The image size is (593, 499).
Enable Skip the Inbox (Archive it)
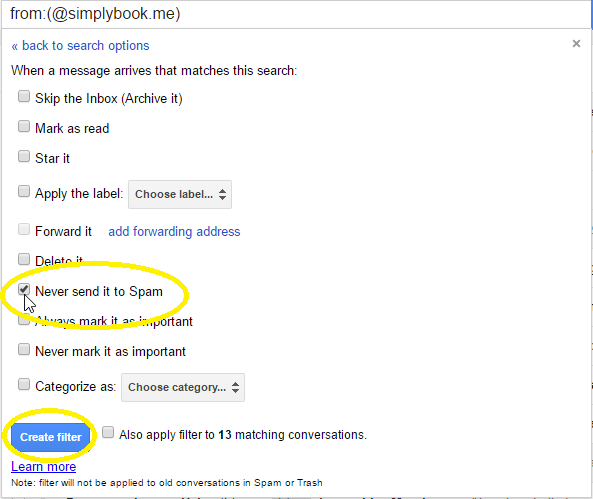(24, 96)
